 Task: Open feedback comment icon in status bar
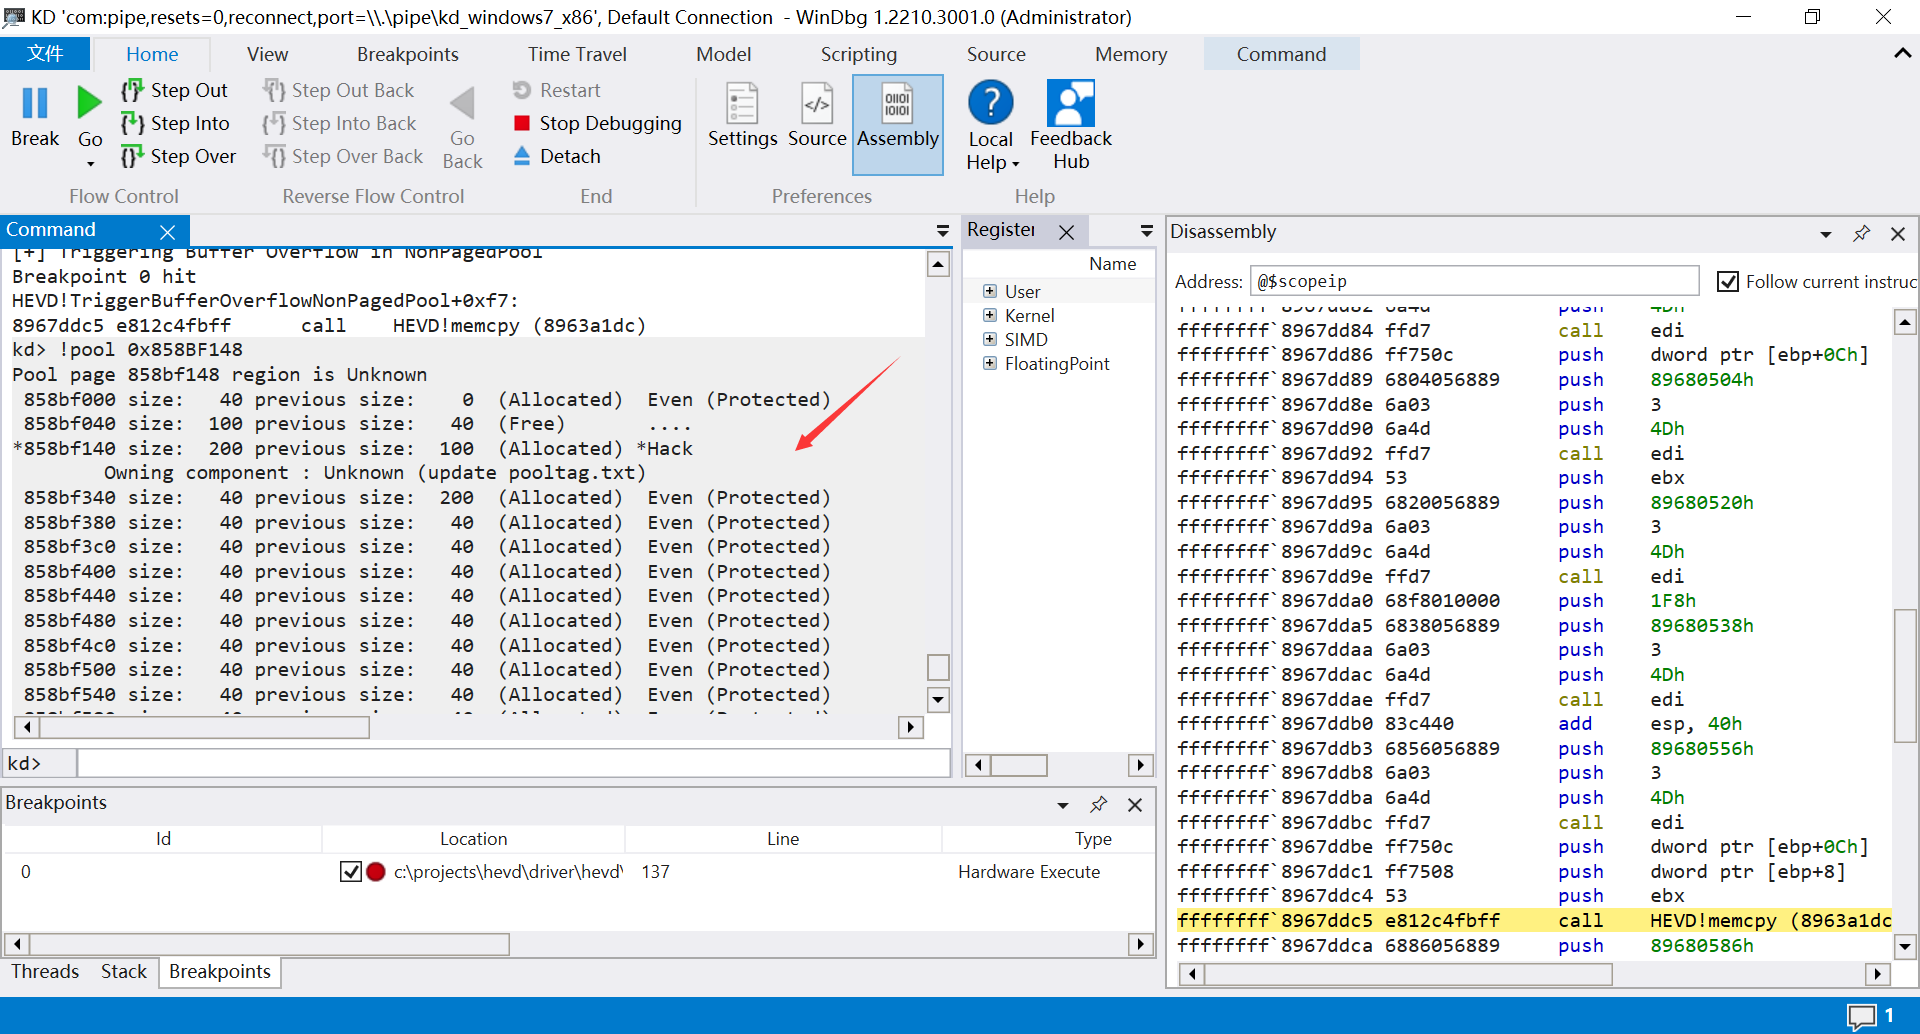click(x=1862, y=1016)
